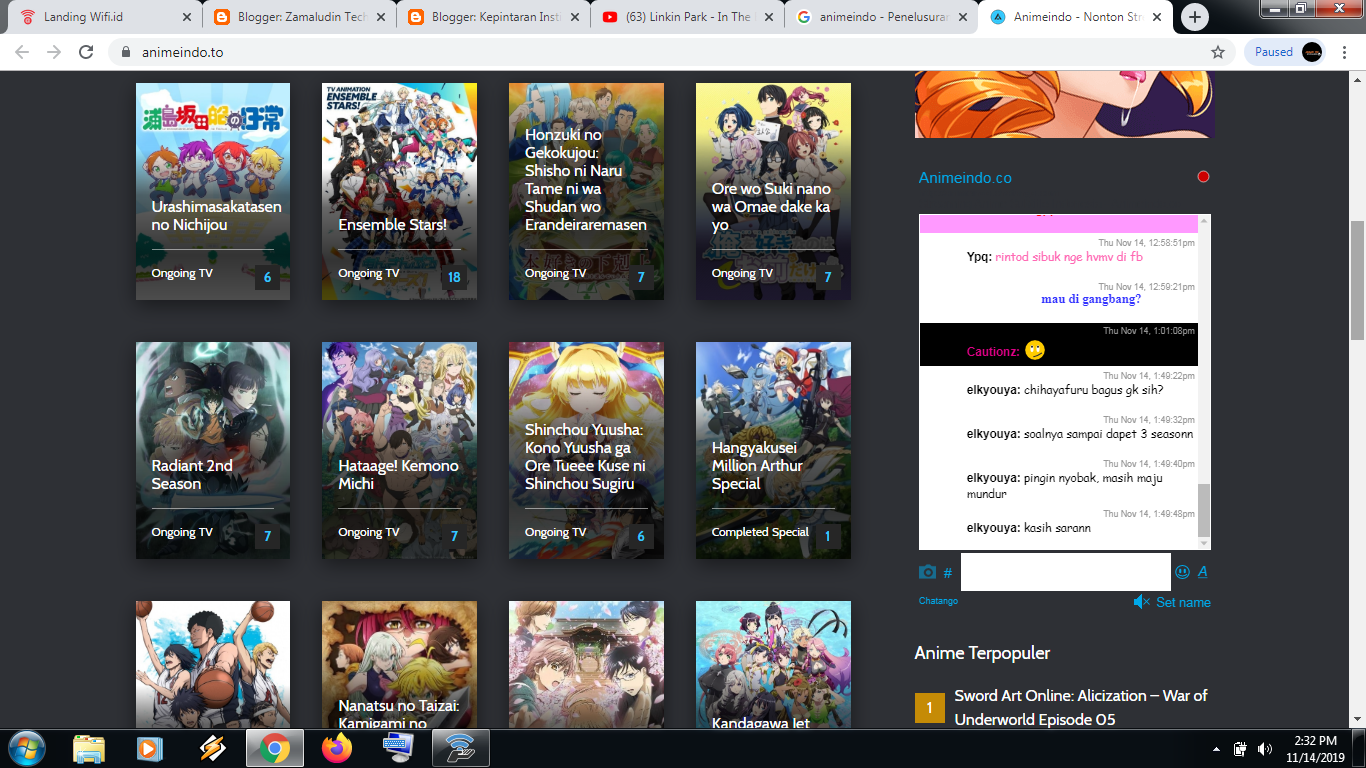Click the Set name link in chat
This screenshot has height=768, width=1366.
point(1183,602)
